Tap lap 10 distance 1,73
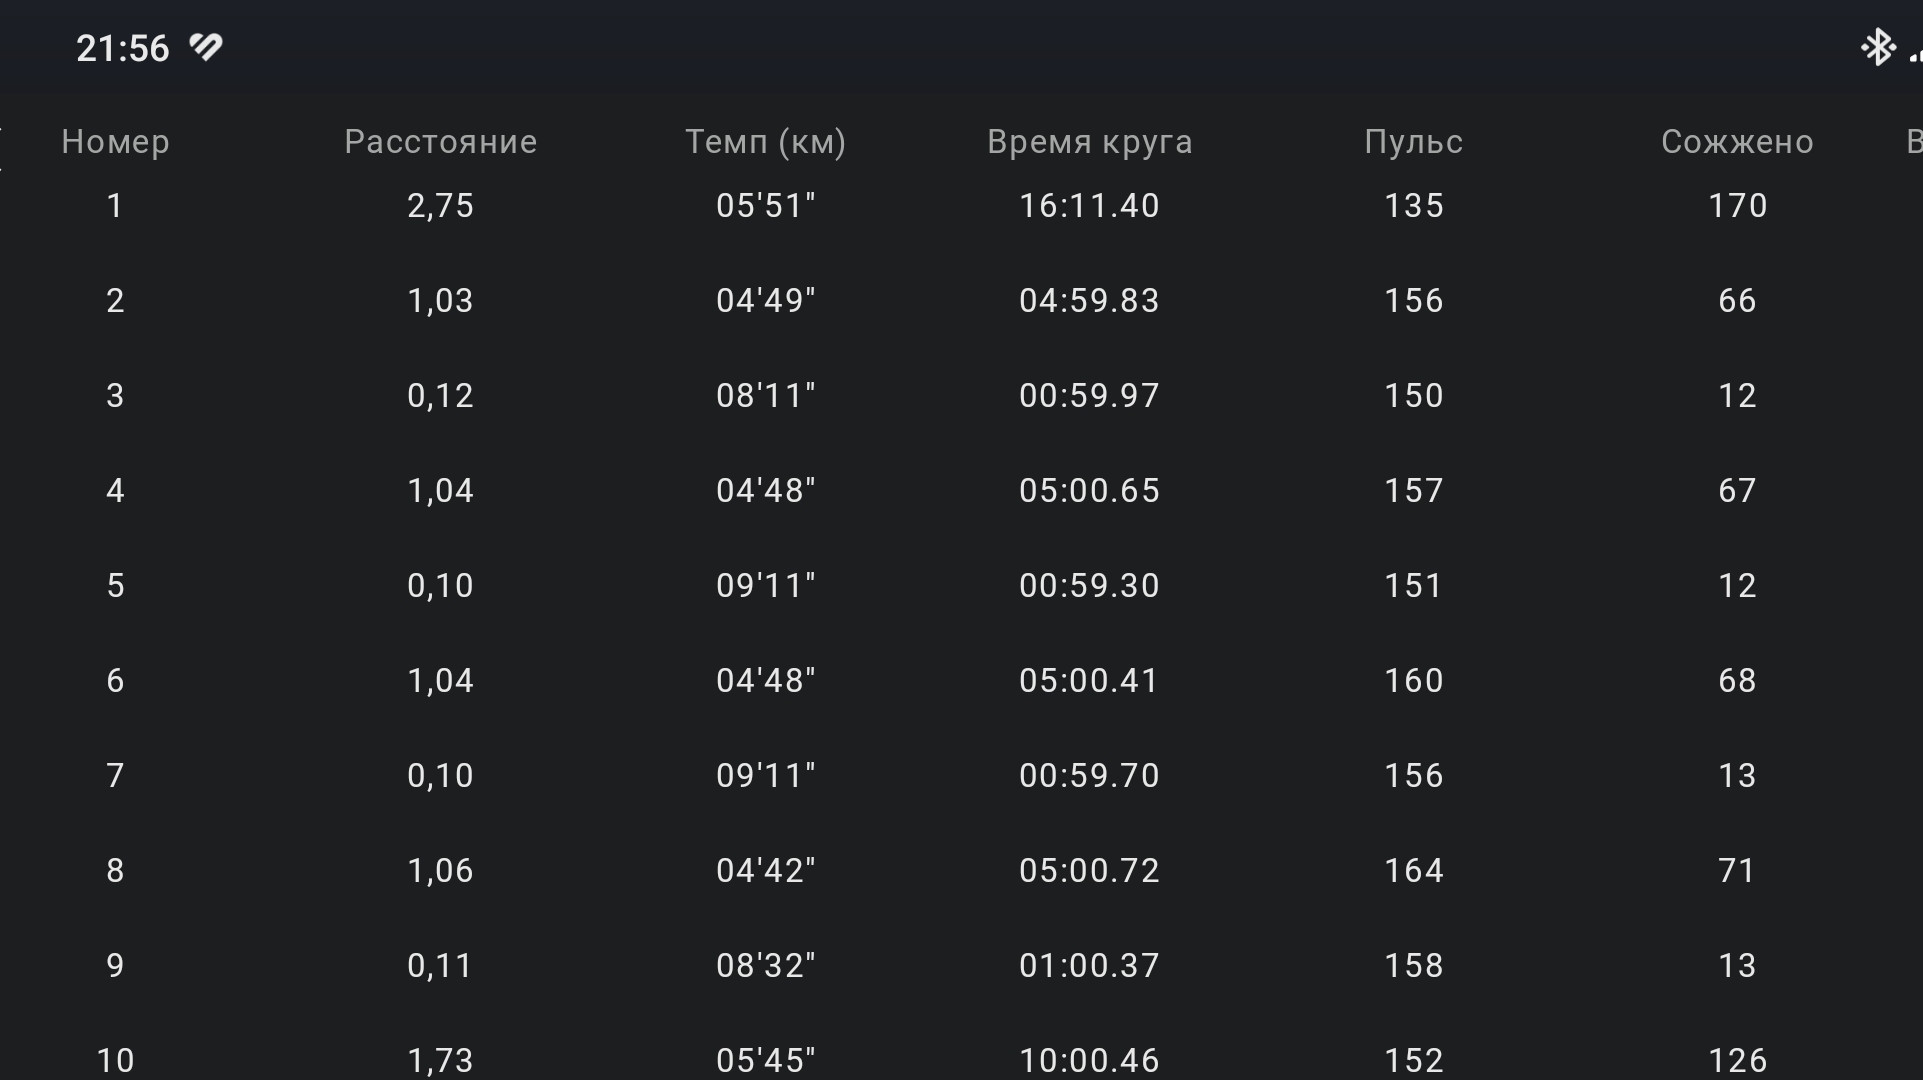Viewport: 1923px width, 1080px height. [x=440, y=1061]
